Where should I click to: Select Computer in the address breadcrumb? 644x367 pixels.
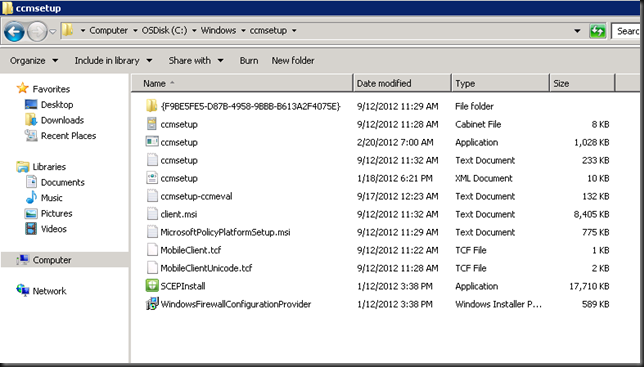coord(108,30)
